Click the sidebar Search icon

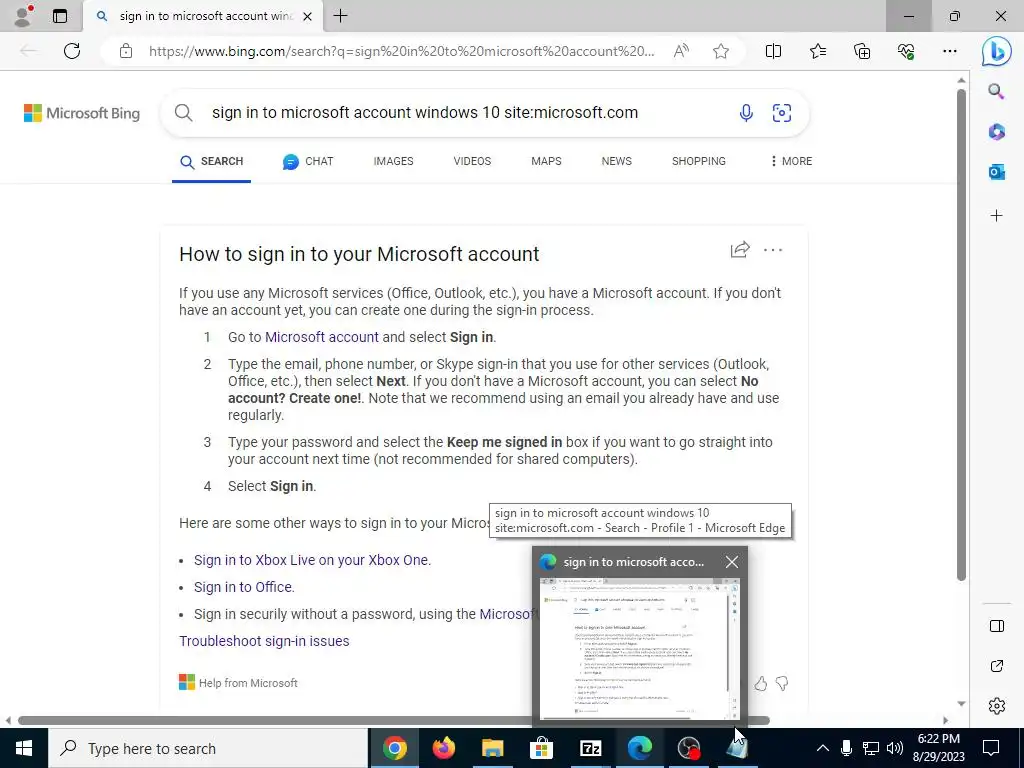(x=997, y=91)
